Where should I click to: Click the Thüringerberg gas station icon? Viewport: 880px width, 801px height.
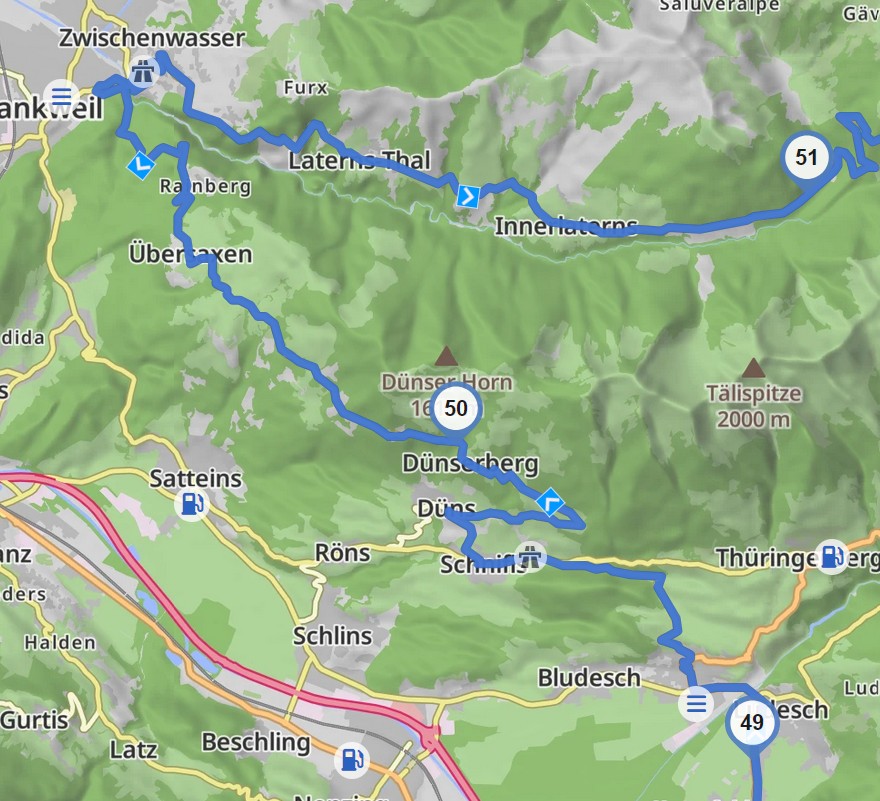(832, 557)
